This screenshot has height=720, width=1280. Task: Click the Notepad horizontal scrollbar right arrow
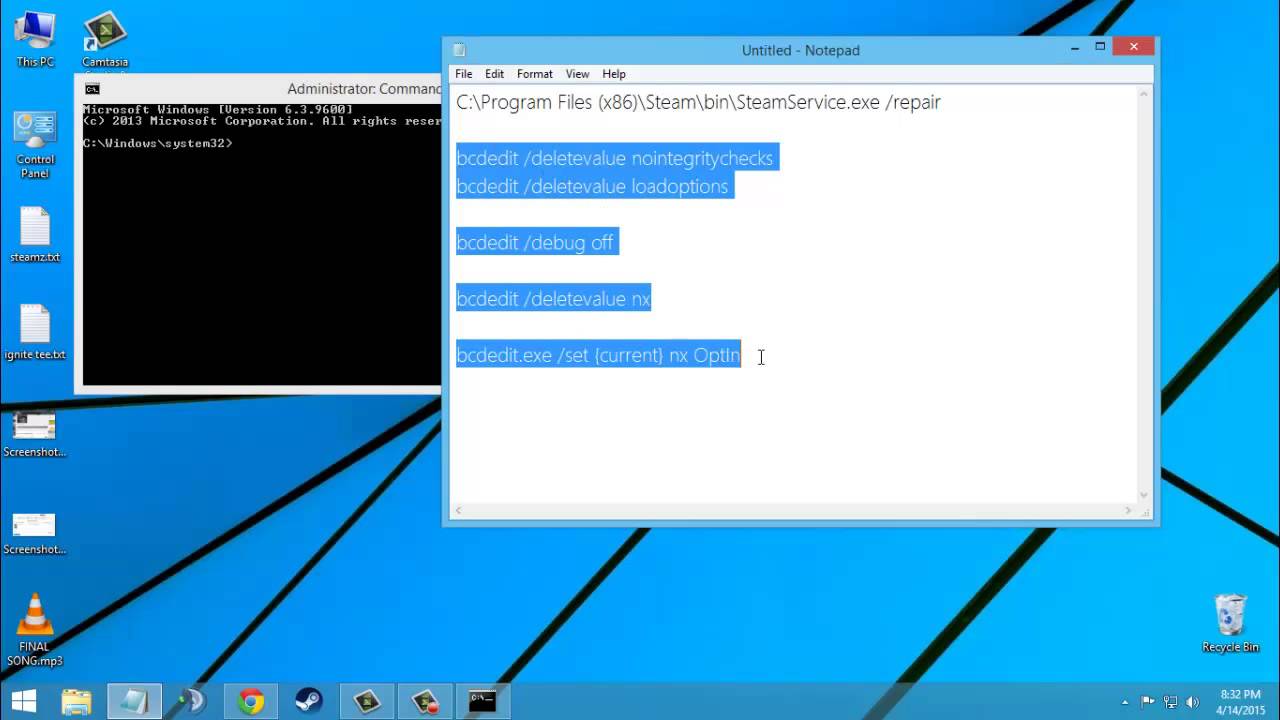(x=1128, y=511)
